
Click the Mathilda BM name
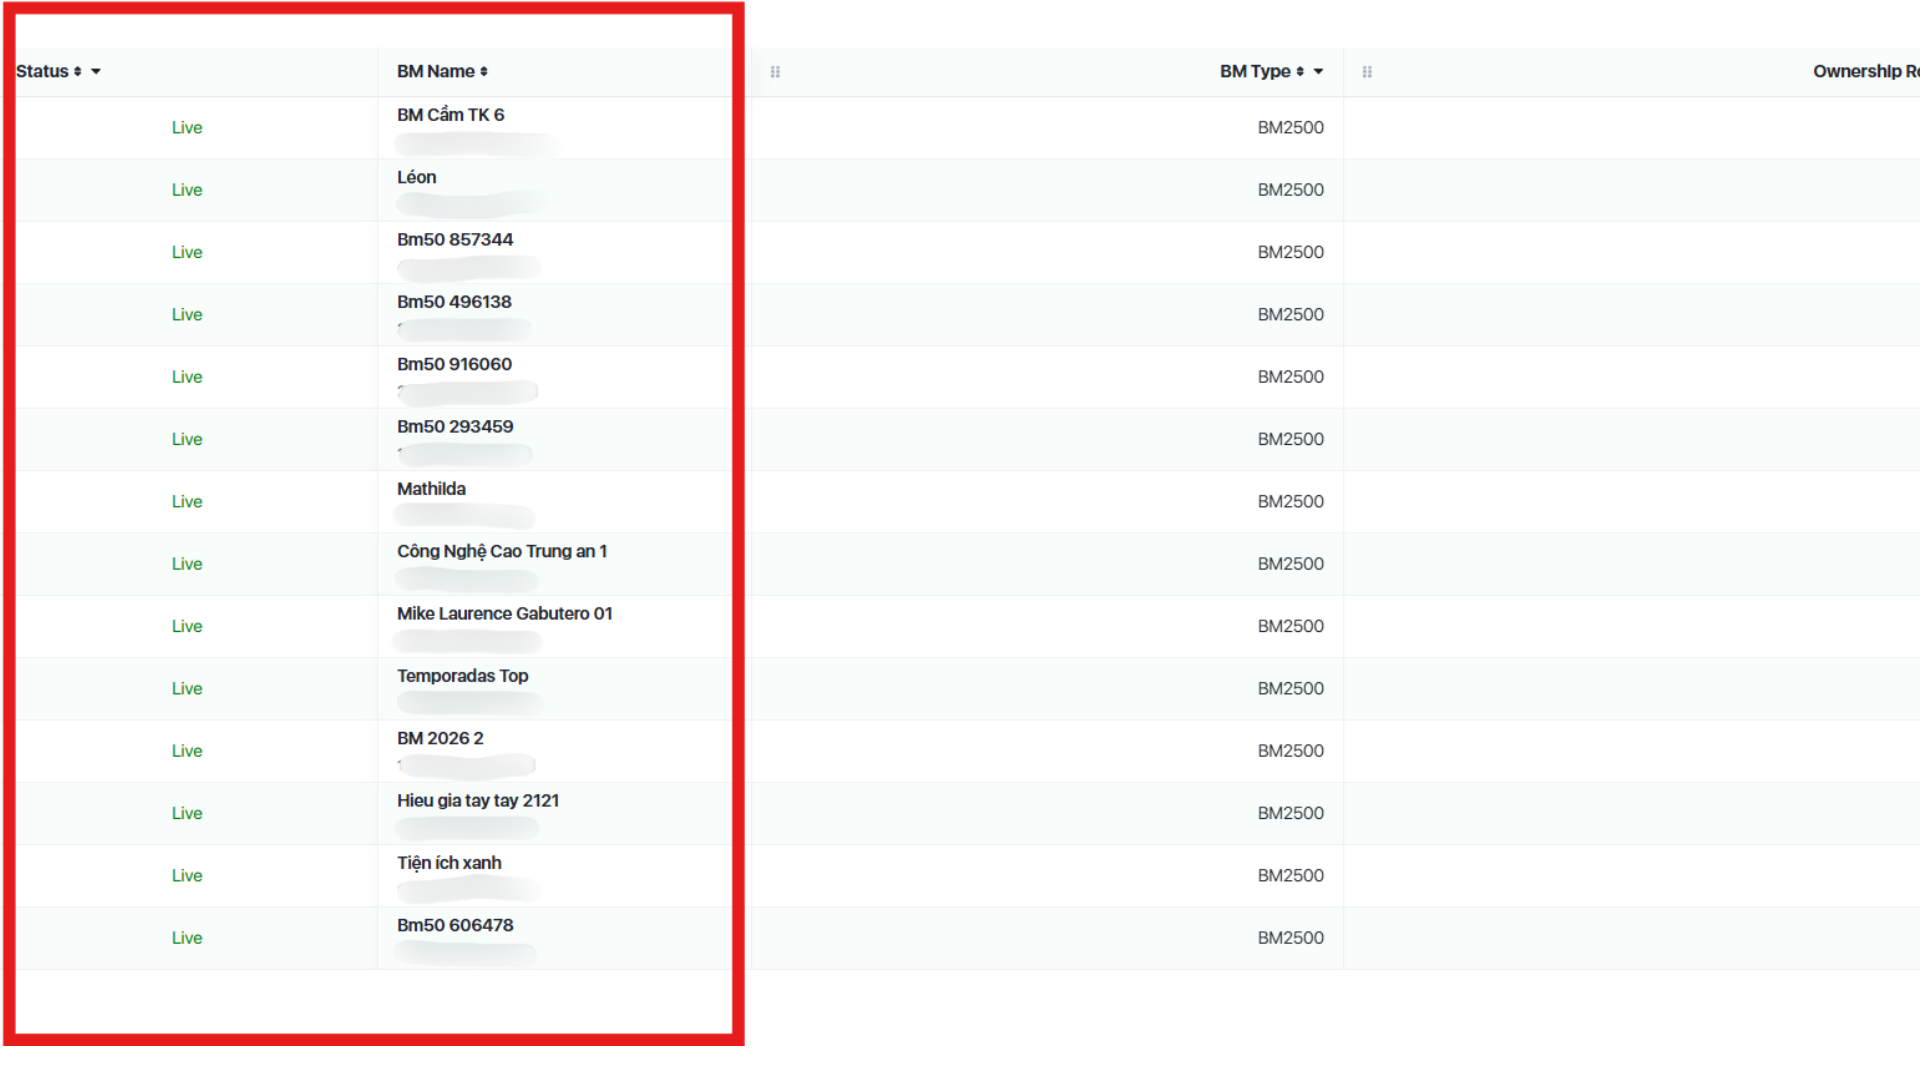[x=431, y=489]
